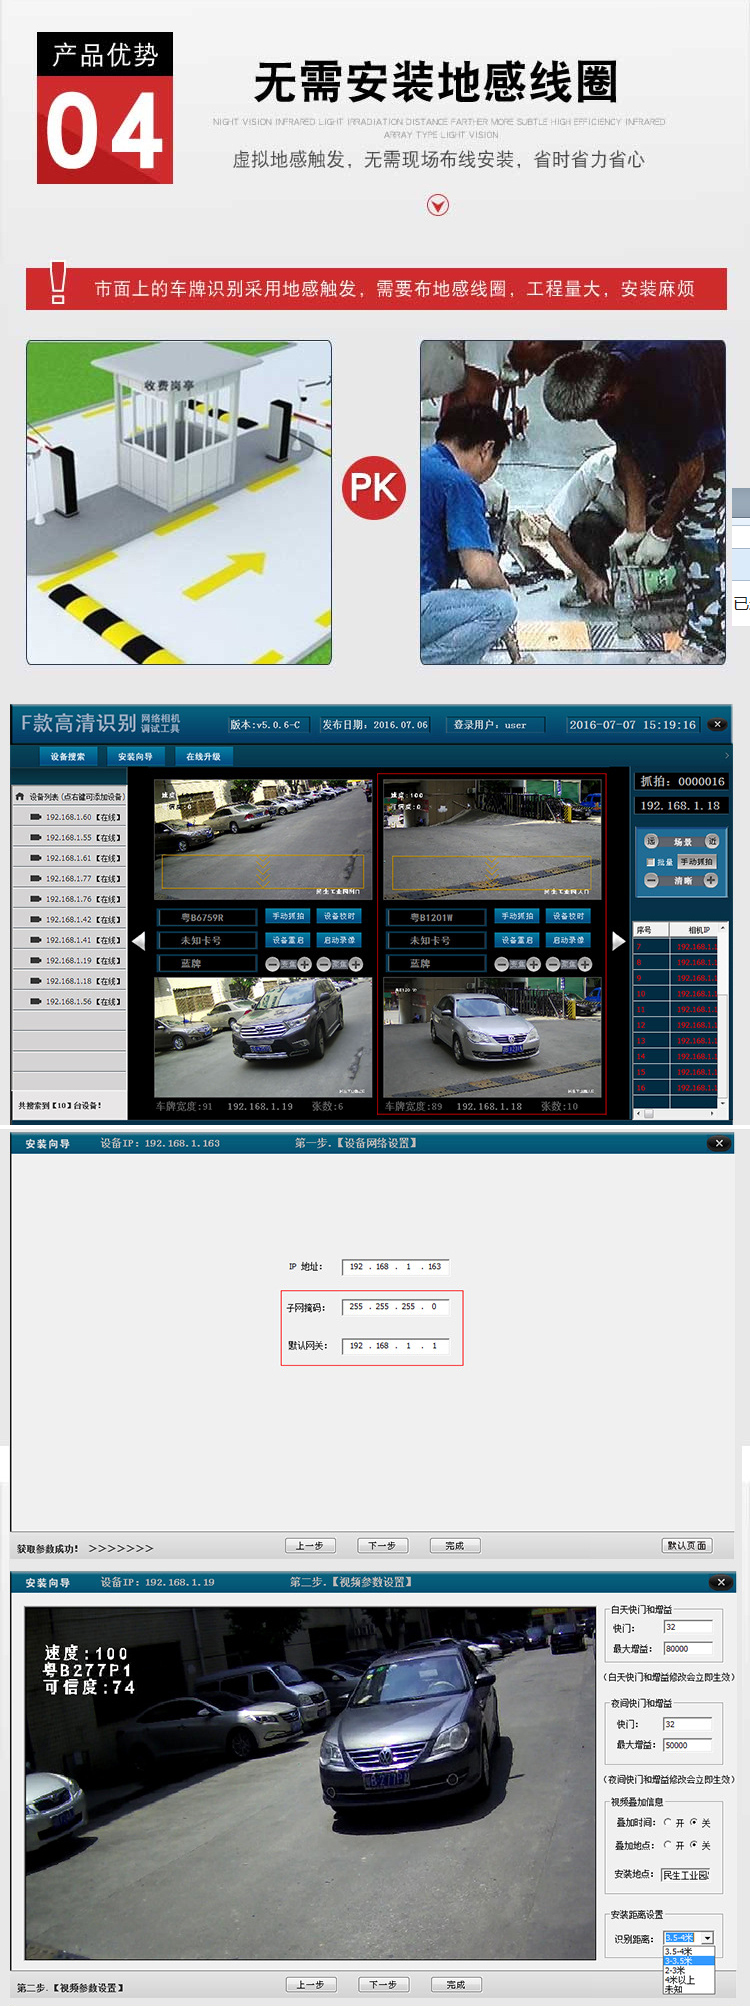Expand toolbar arrow right of tab bar
Image resolution: width=750 pixels, height=2006 pixels.
(727, 756)
